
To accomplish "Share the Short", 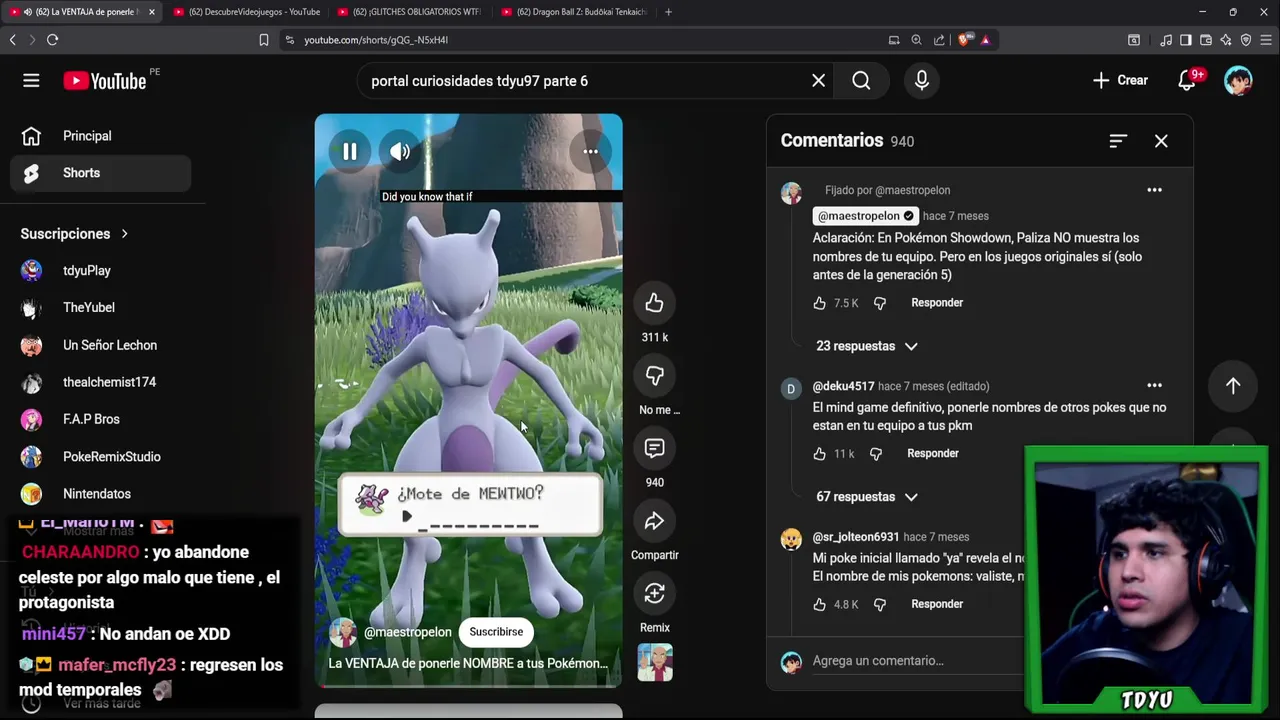I will [654, 521].
